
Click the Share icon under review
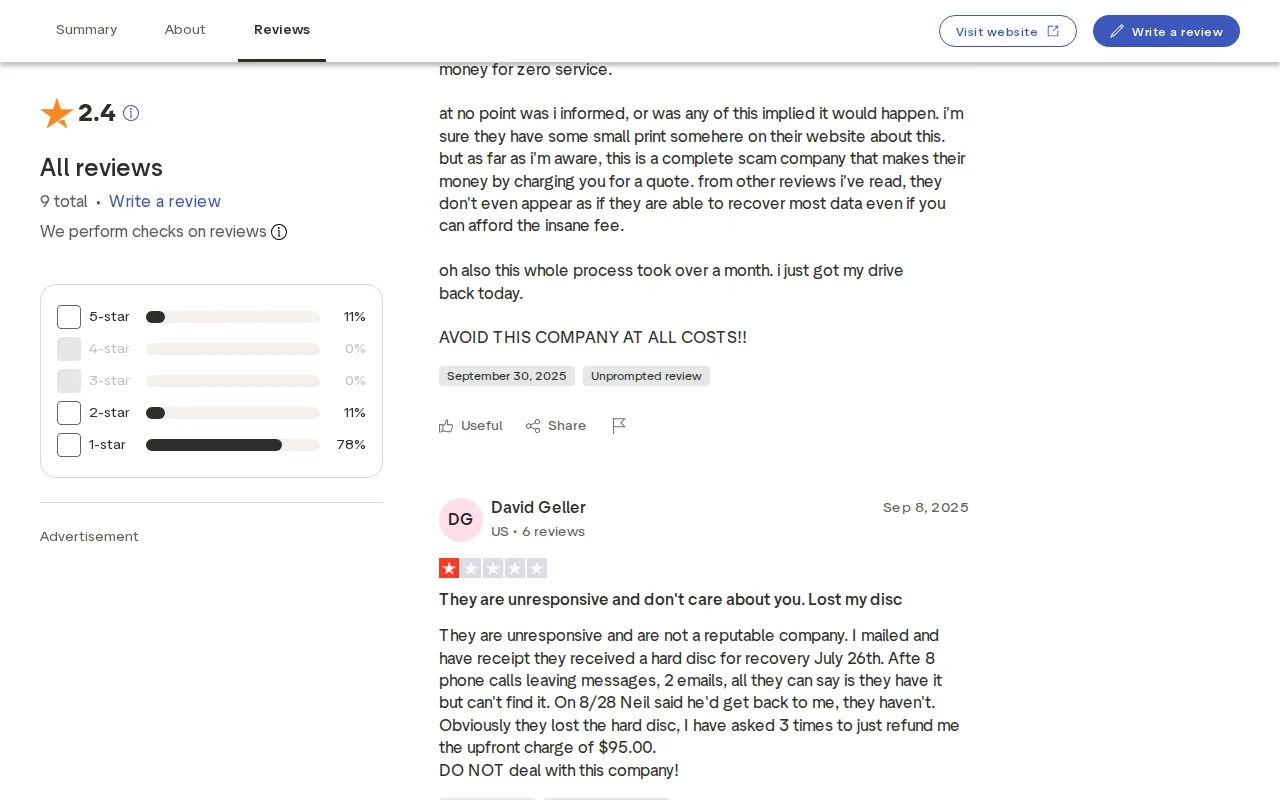(533, 426)
